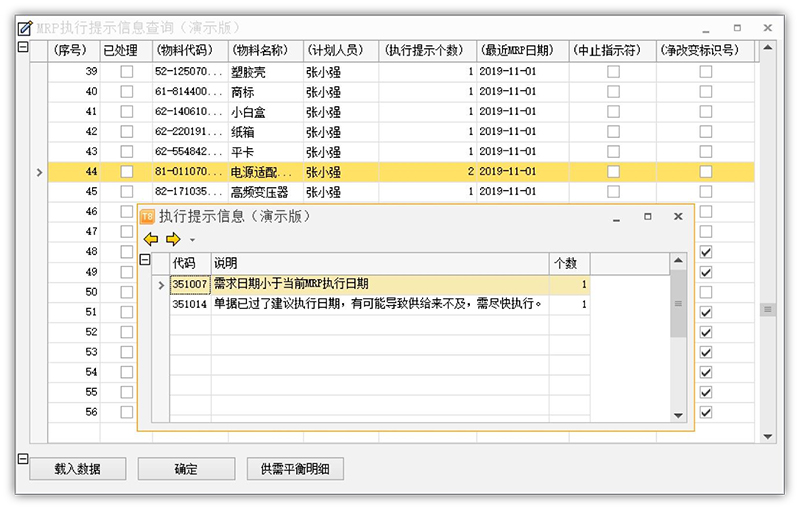Select code cell 351007
Screen dimensions: 800x510
[190, 284]
